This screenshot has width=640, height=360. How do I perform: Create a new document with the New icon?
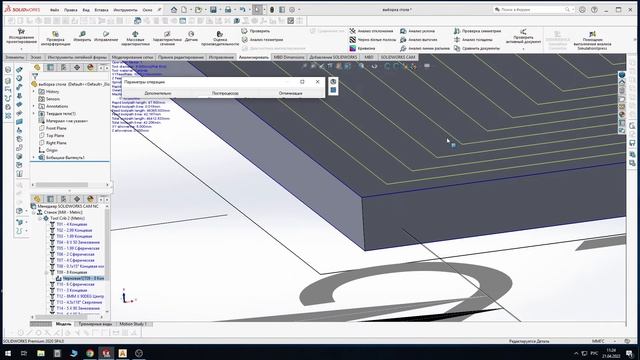click(184, 9)
